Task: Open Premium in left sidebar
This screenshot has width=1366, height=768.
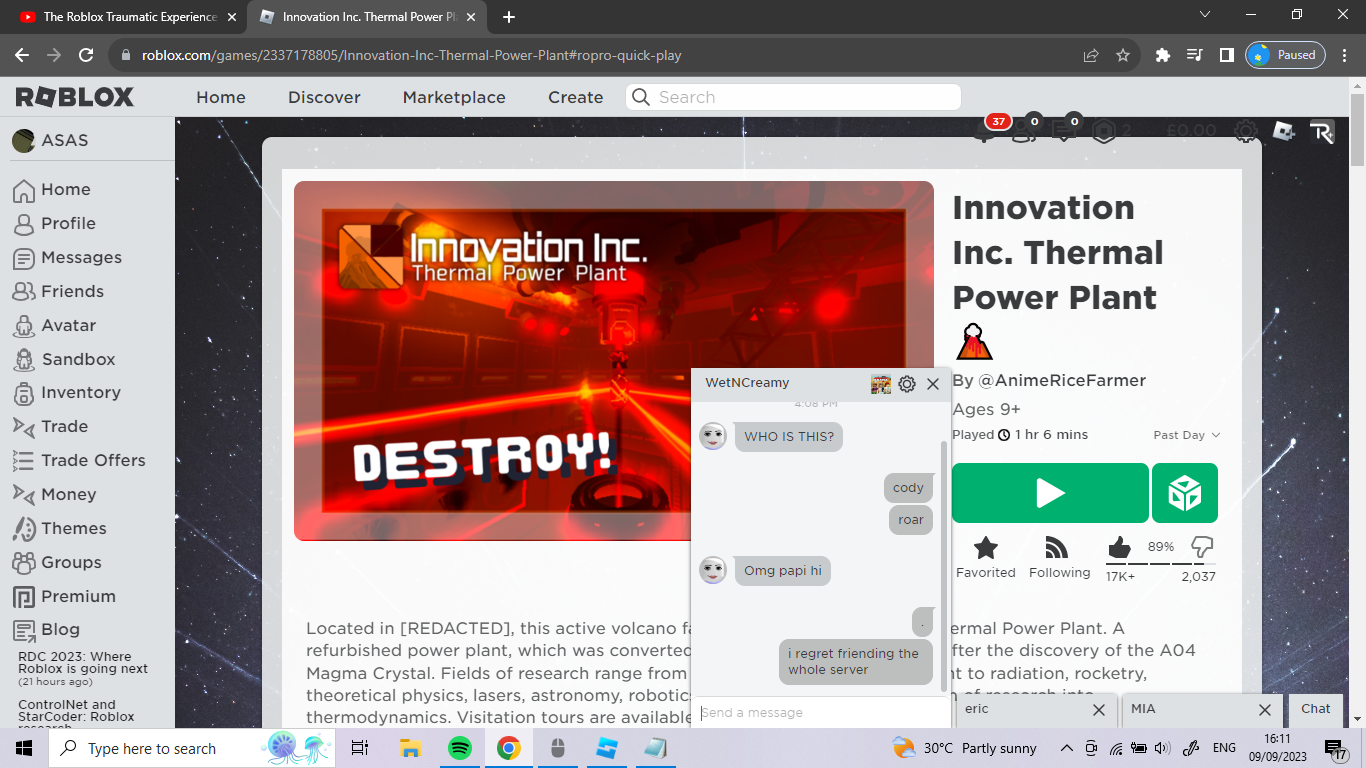Action: [64, 596]
